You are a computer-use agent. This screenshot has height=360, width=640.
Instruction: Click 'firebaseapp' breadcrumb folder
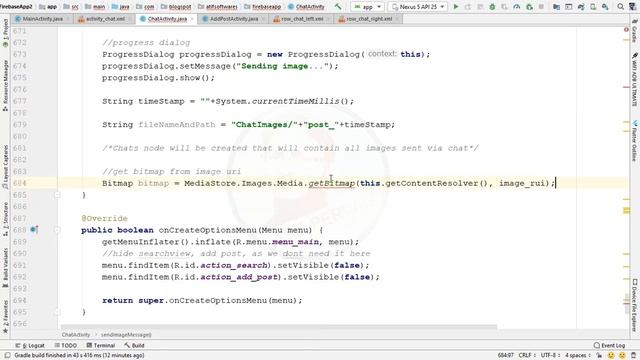[263, 7]
